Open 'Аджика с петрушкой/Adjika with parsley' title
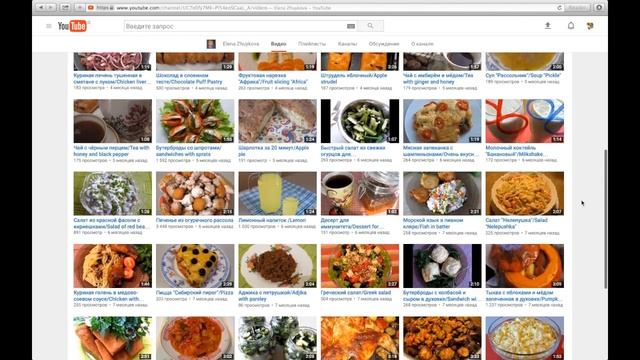The image size is (640, 360). (272, 296)
